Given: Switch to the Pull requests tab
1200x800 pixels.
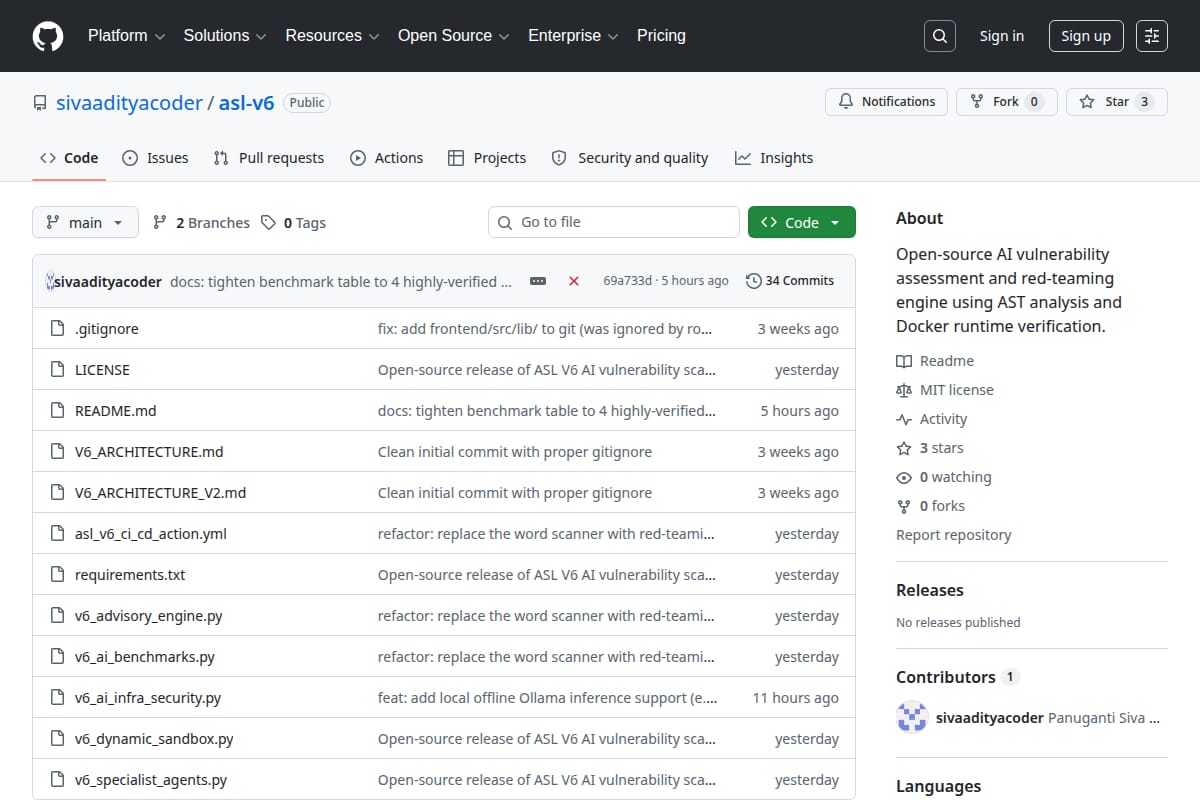Looking at the screenshot, I should click(269, 158).
